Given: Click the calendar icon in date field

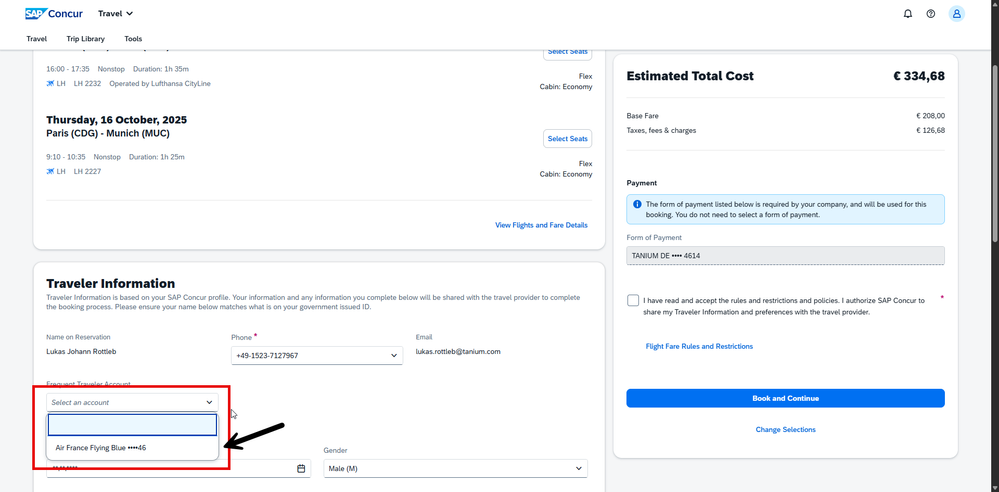Looking at the screenshot, I should [x=301, y=468].
